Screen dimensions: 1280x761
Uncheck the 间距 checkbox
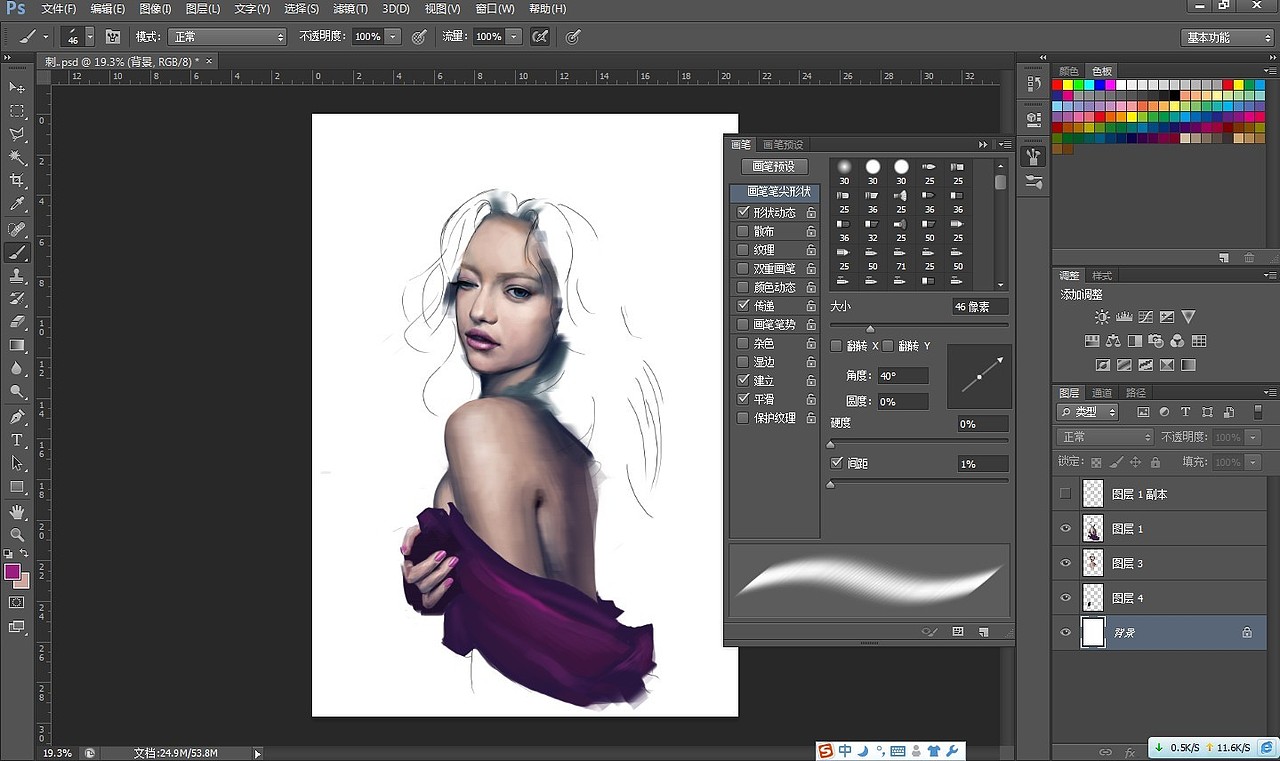click(x=837, y=463)
